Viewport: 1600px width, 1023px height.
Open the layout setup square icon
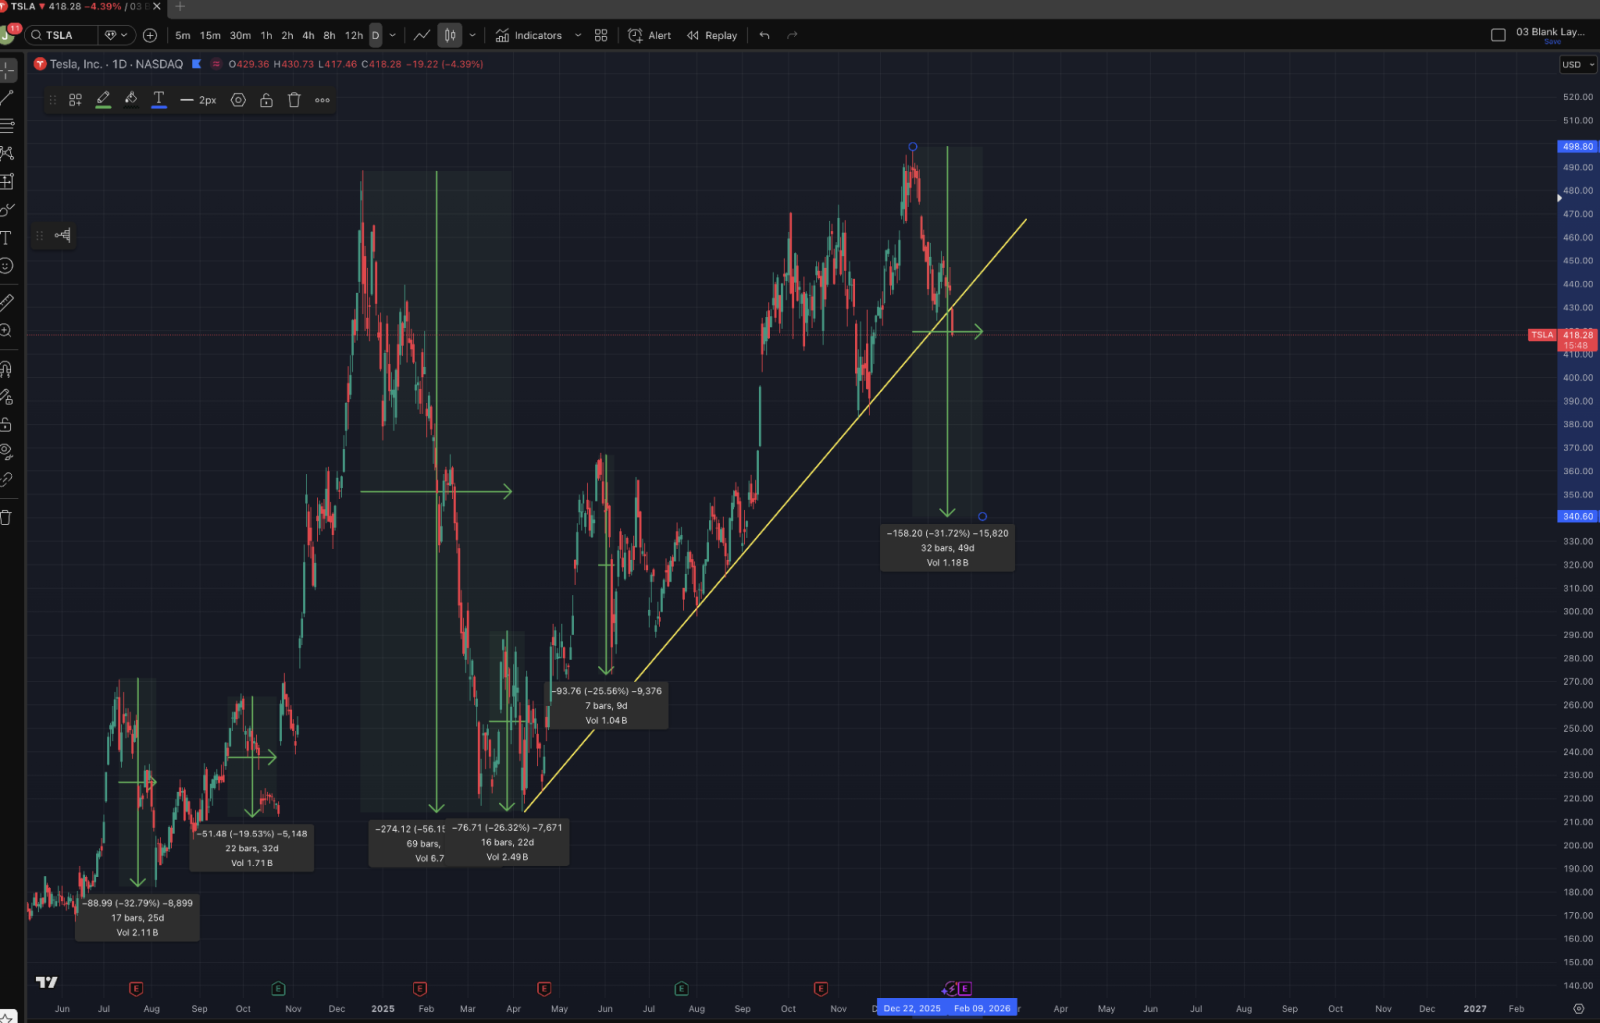tap(1498, 35)
